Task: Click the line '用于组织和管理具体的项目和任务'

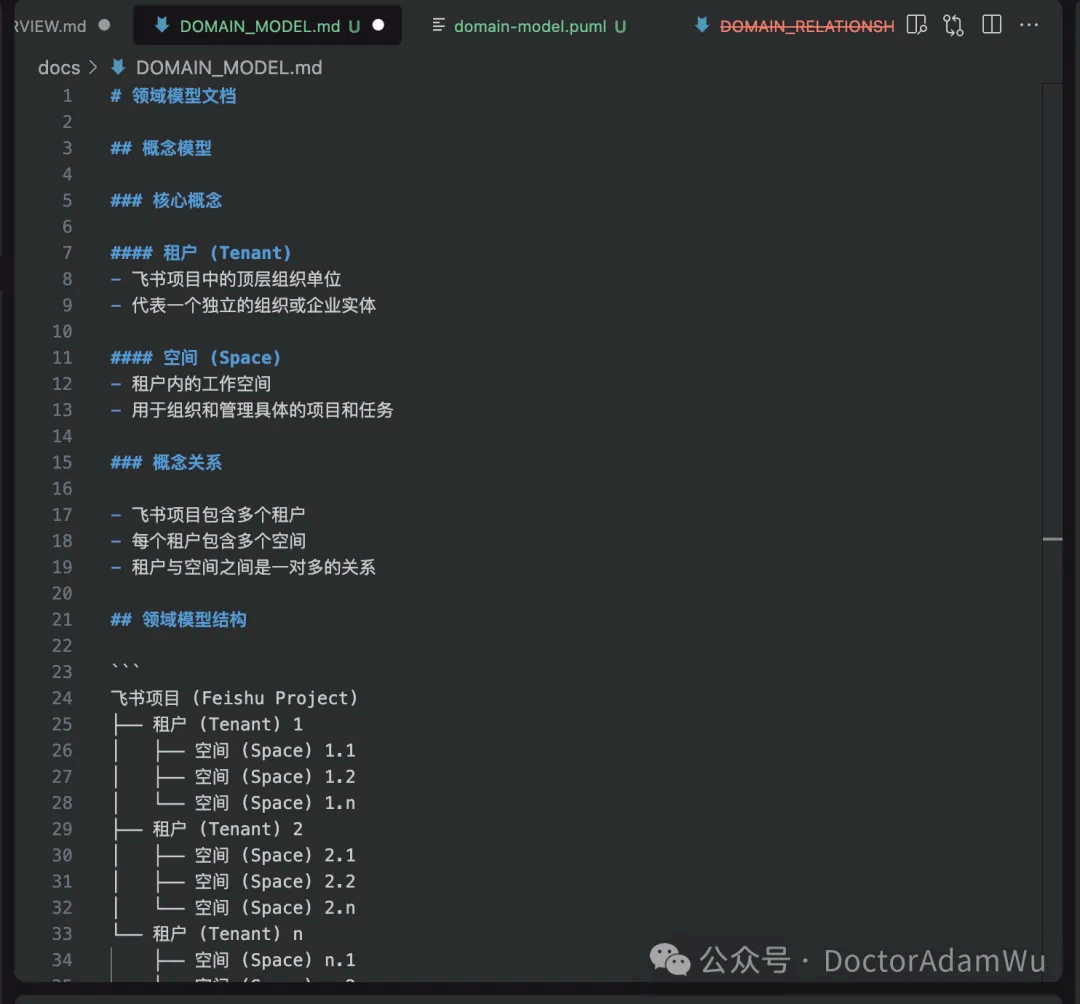Action: [262, 410]
